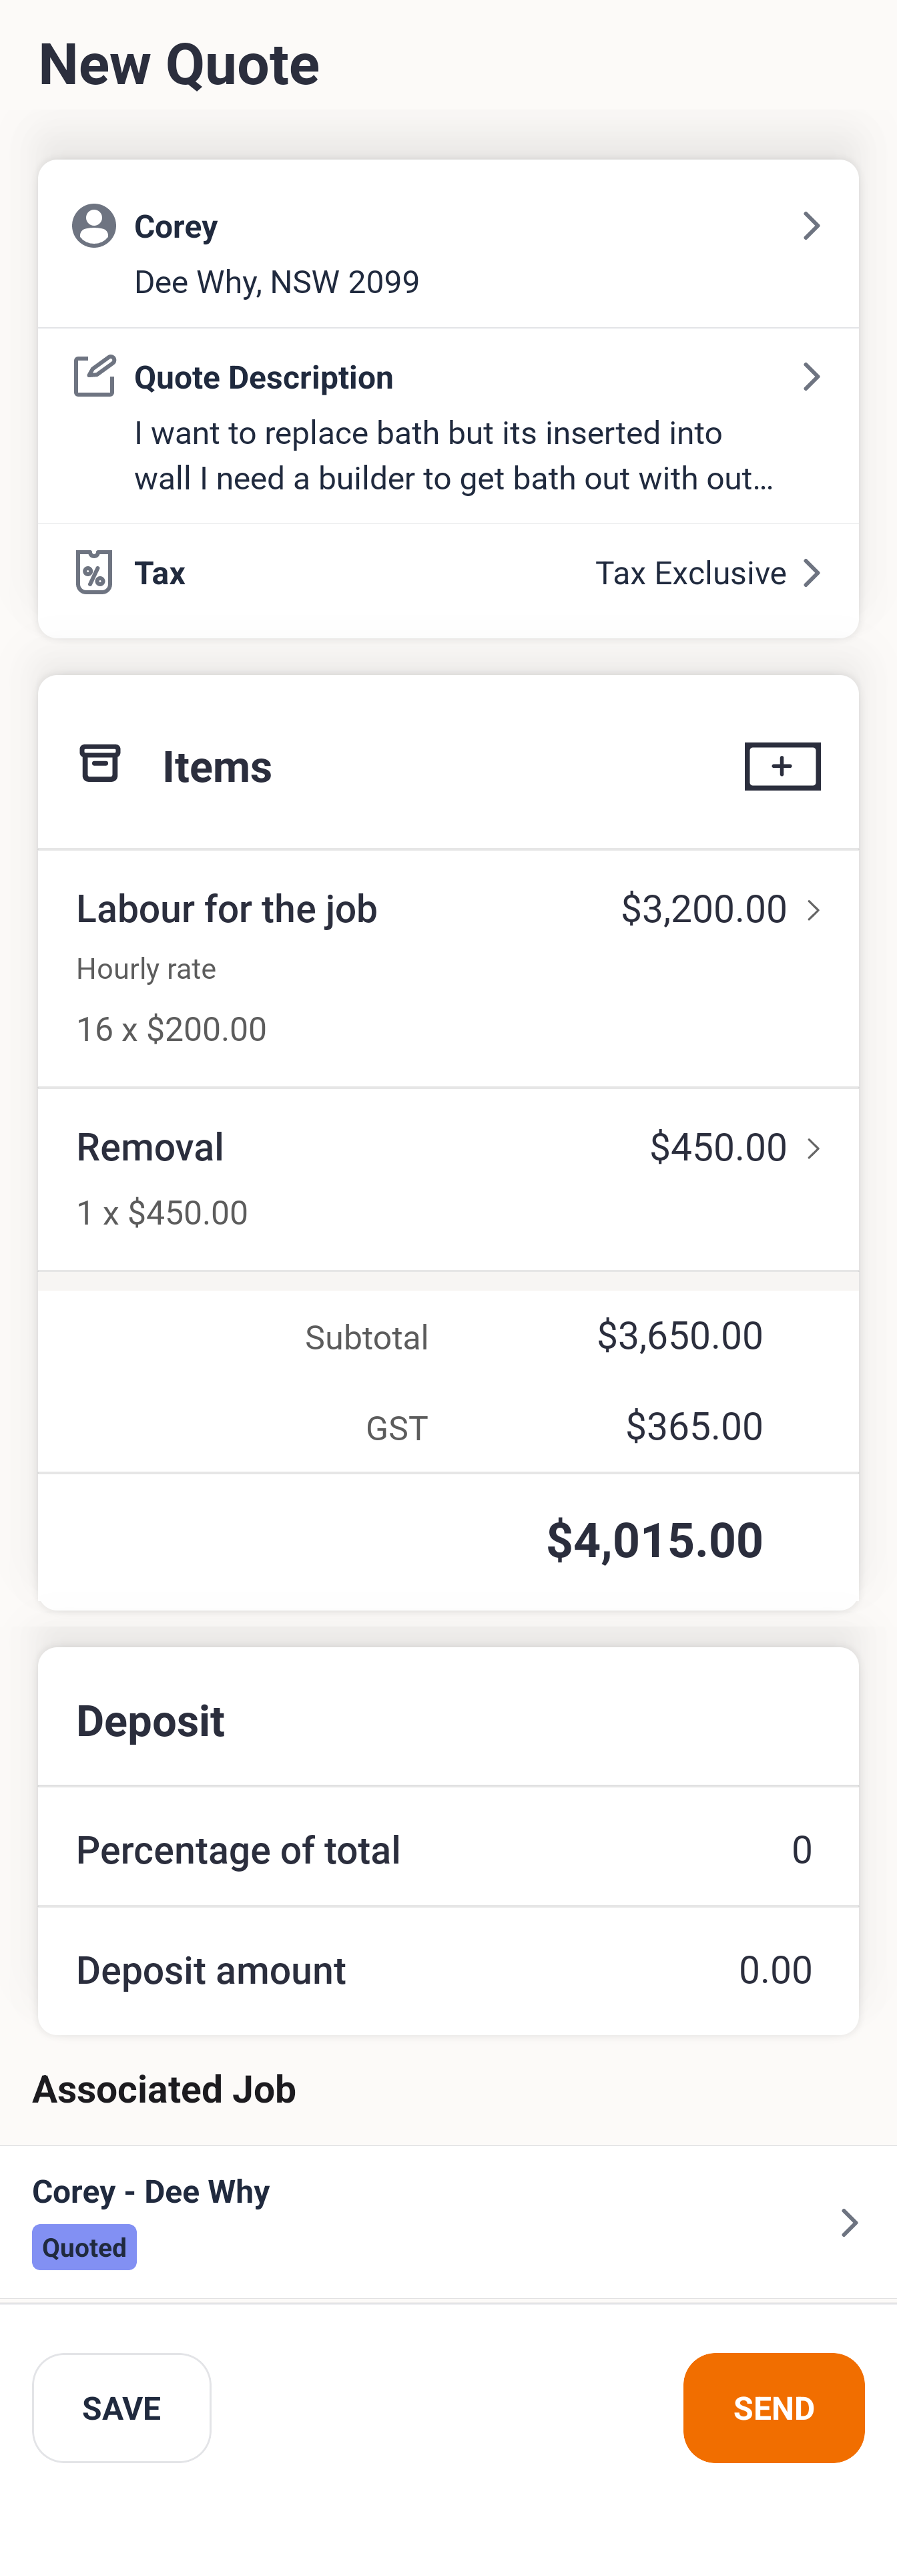
Task: Click the Quoted status badge
Action: [x=84, y=2247]
